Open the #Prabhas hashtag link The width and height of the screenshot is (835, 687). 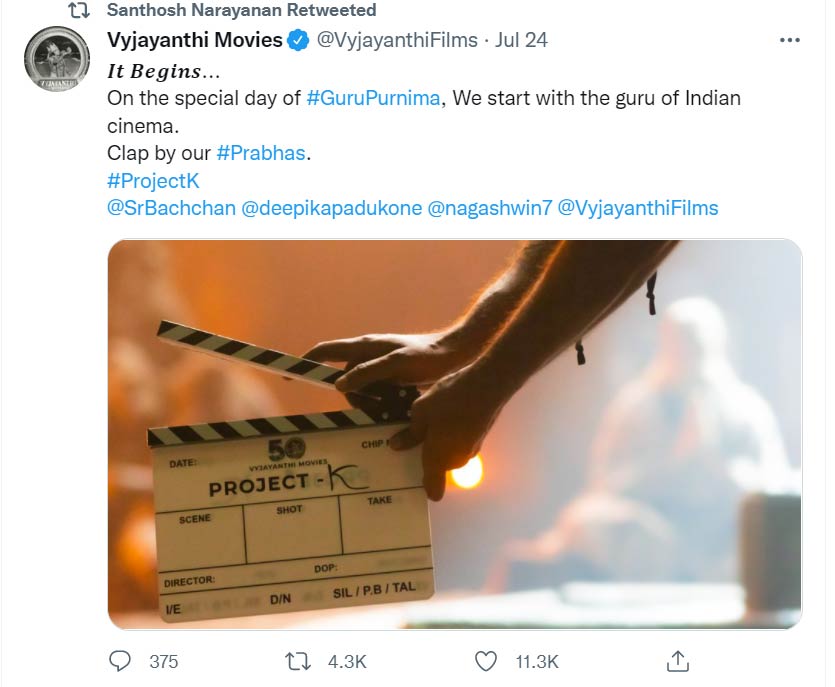(262, 155)
